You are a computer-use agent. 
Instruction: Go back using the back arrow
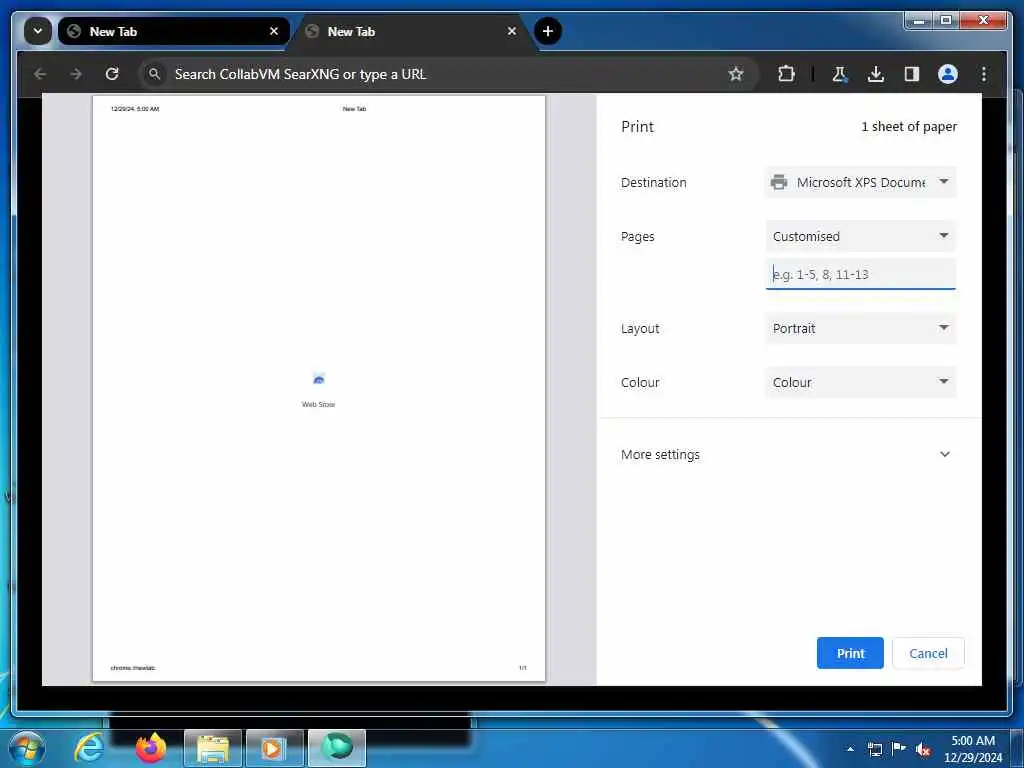click(x=40, y=74)
